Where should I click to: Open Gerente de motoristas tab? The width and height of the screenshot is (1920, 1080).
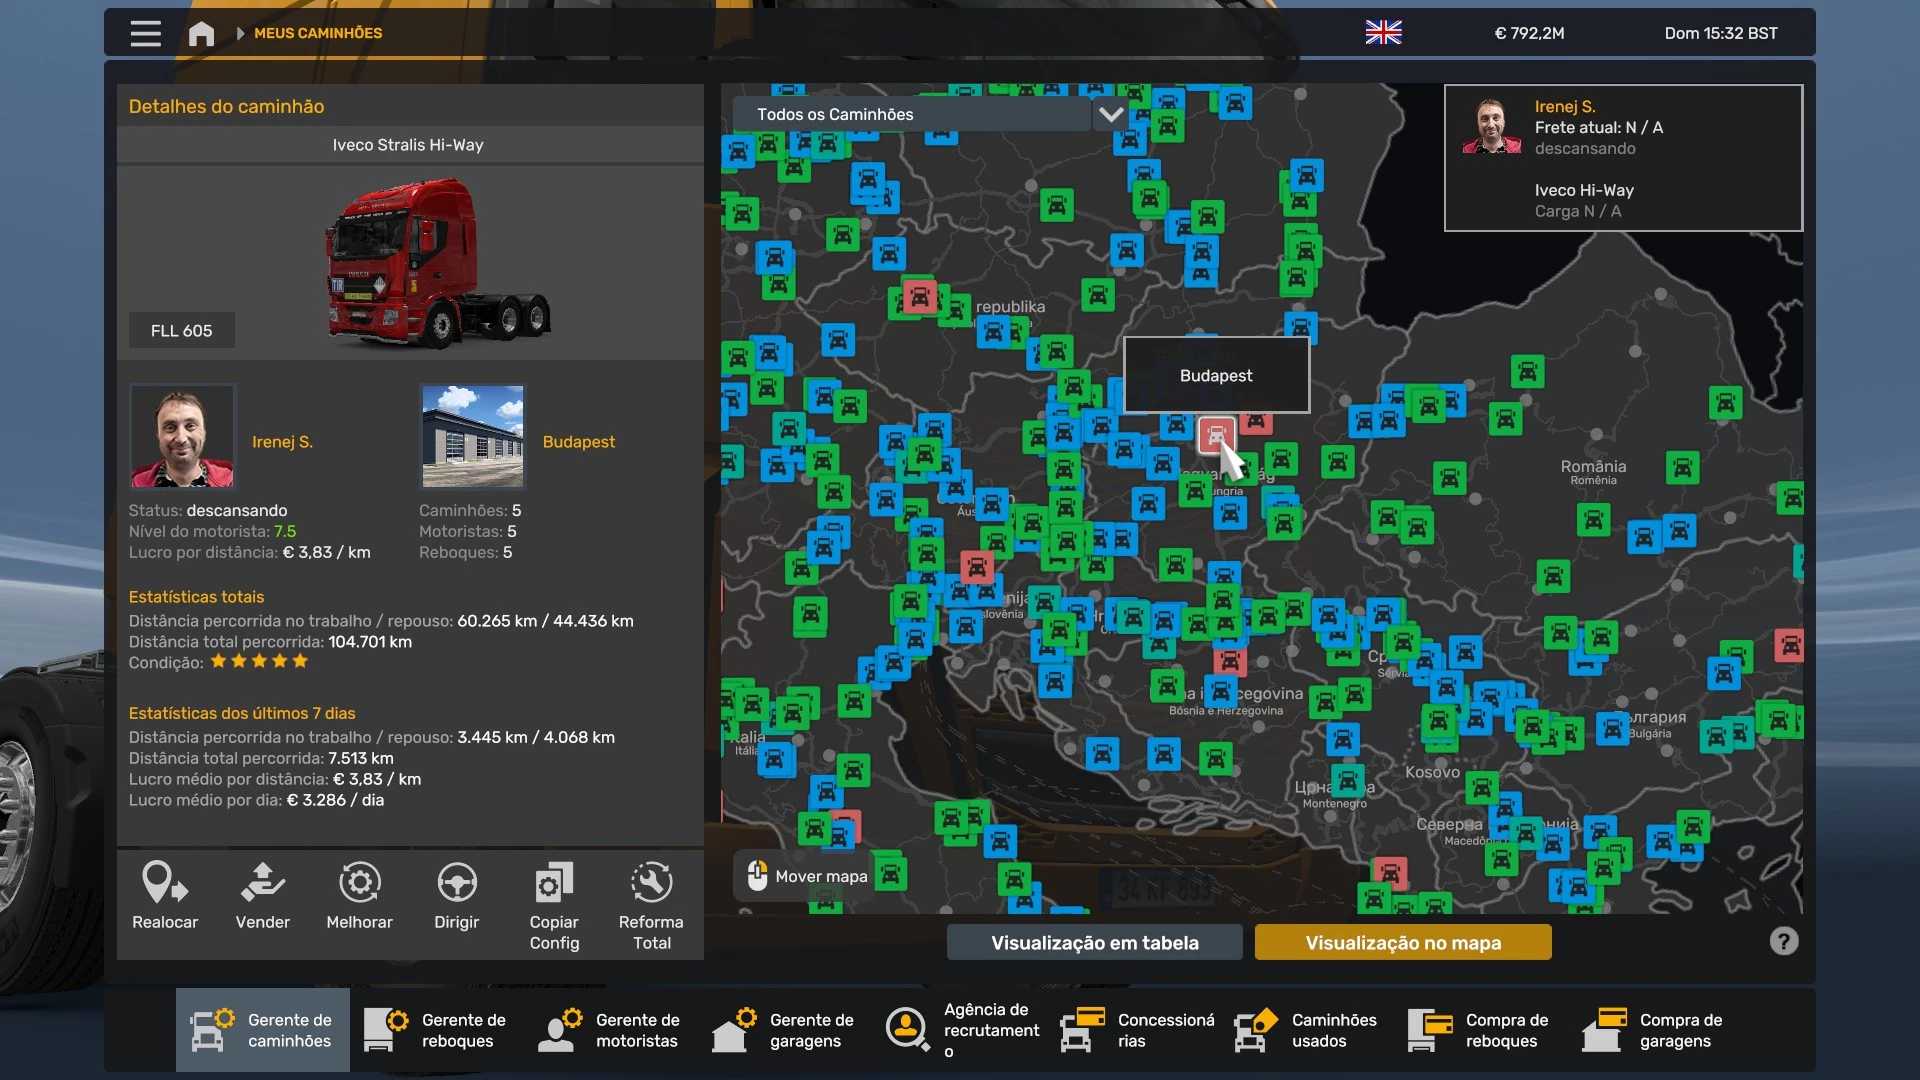pos(611,1030)
